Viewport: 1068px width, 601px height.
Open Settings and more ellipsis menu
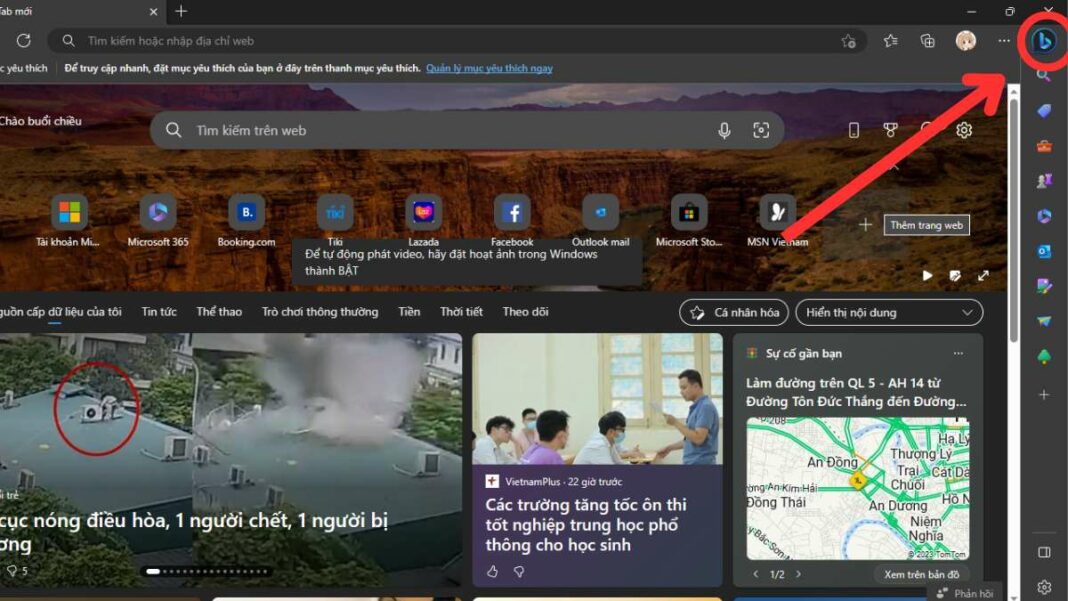click(1003, 41)
